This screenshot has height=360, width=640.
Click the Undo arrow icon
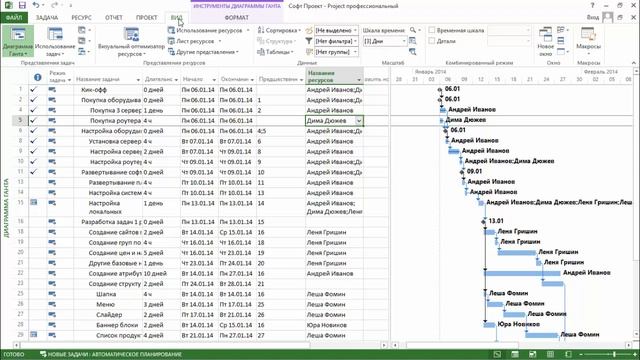tap(36, 6)
